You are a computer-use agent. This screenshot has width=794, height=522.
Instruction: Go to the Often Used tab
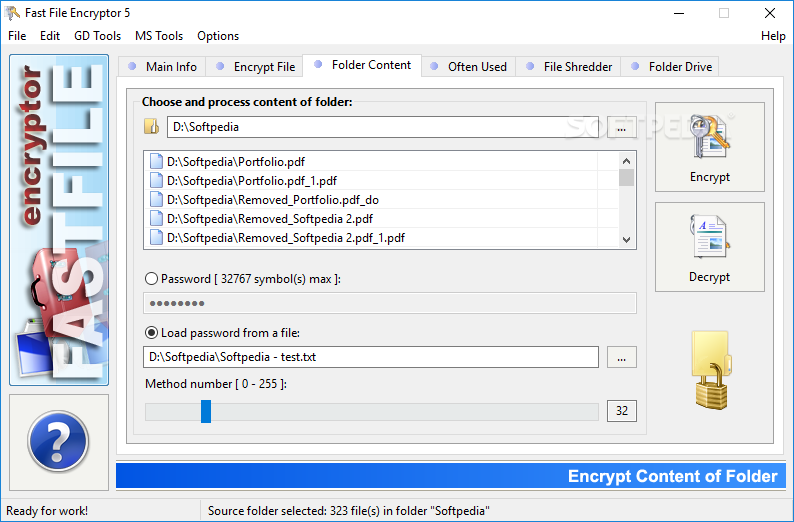(x=468, y=67)
